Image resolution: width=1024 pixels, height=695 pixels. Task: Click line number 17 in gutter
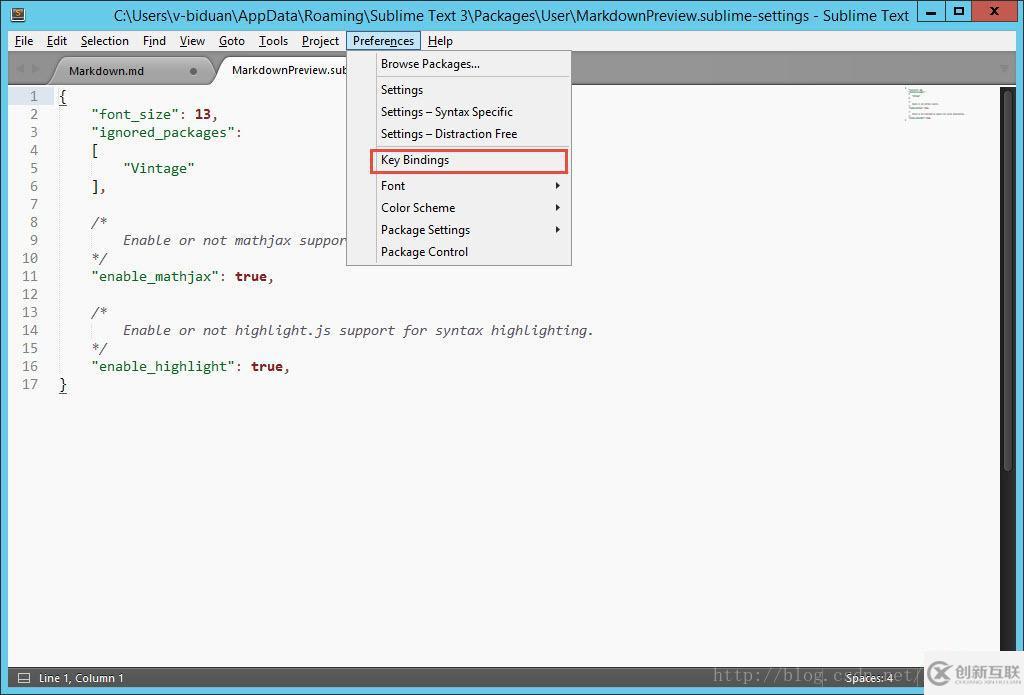point(30,384)
